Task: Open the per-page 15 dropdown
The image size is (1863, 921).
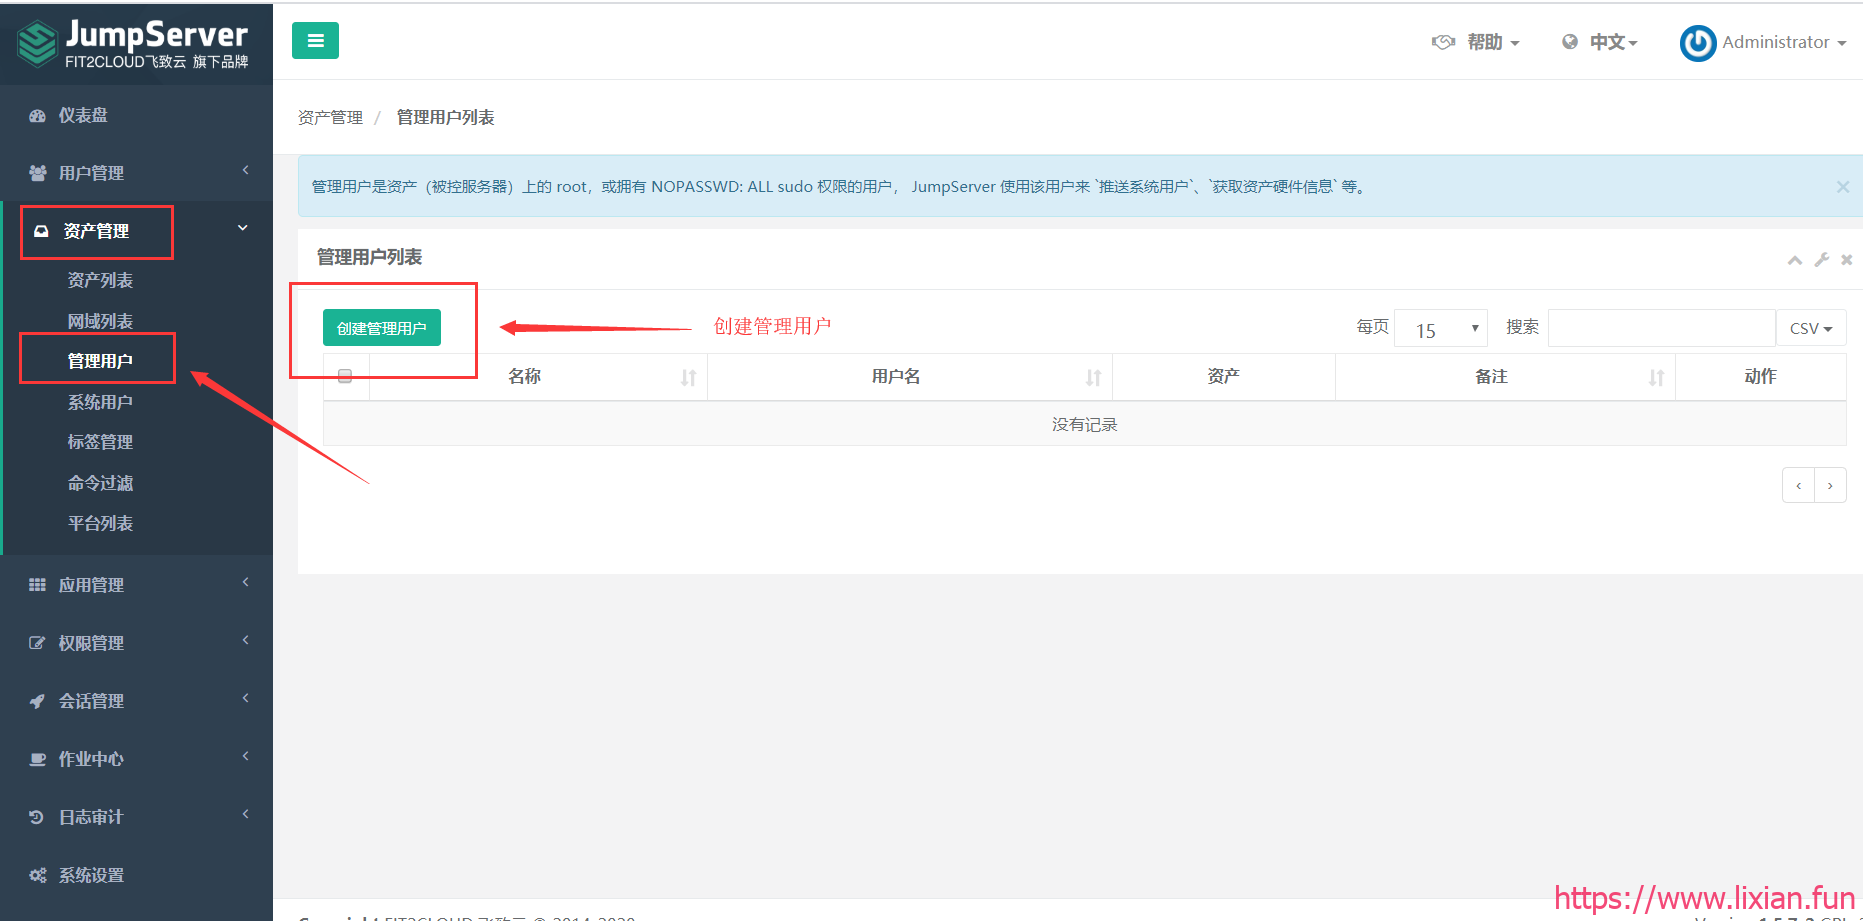Action: (1441, 329)
